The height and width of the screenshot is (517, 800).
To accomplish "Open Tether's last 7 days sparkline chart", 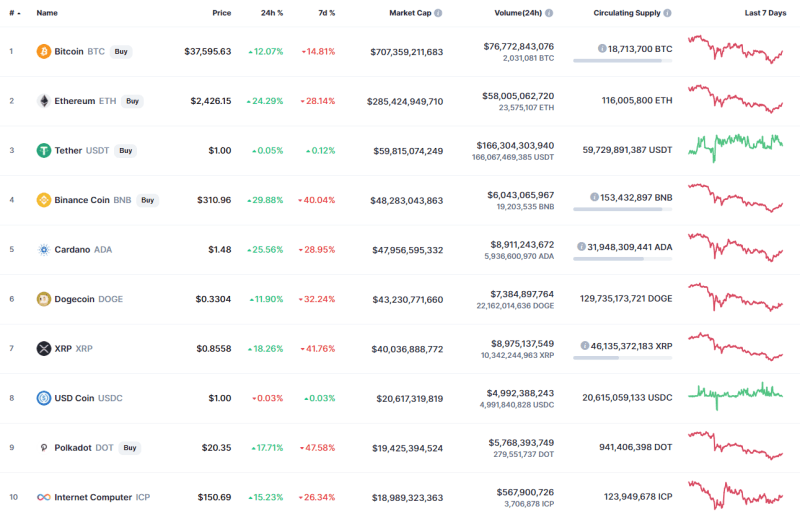I will [x=735, y=146].
